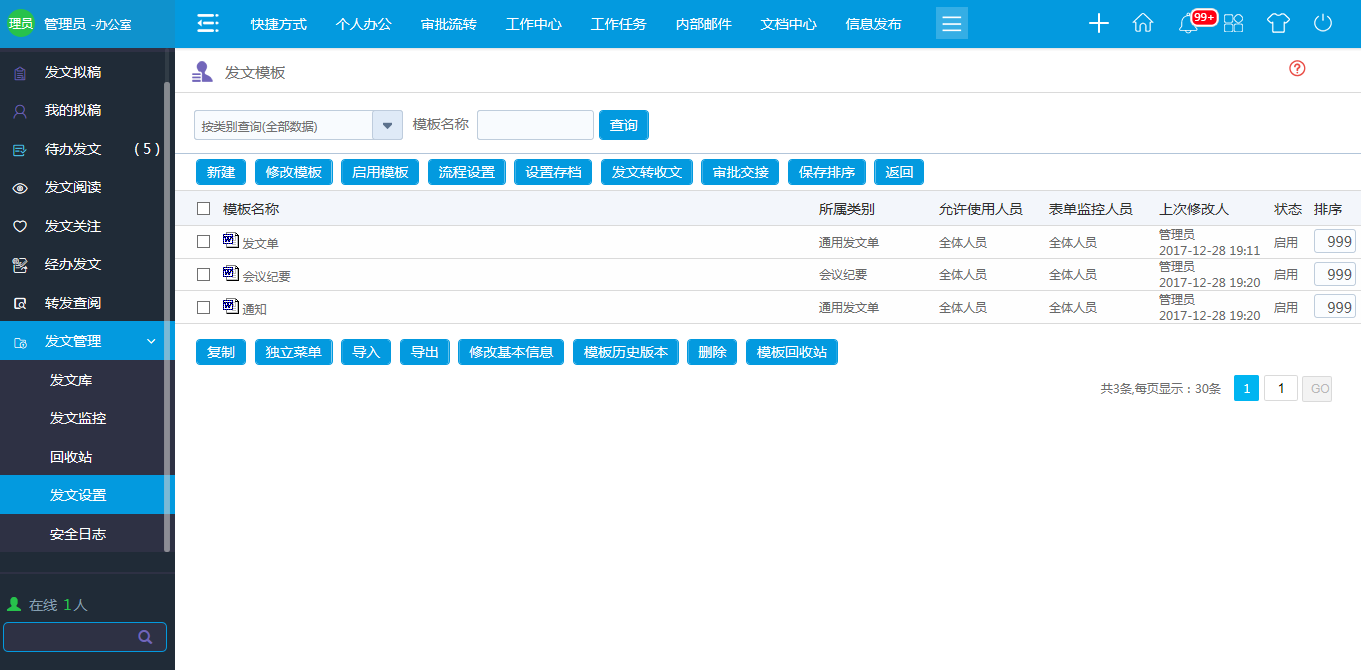Viewport: 1361px width, 670px height.
Task: Click the home icon in the top bar
Action: (1143, 22)
